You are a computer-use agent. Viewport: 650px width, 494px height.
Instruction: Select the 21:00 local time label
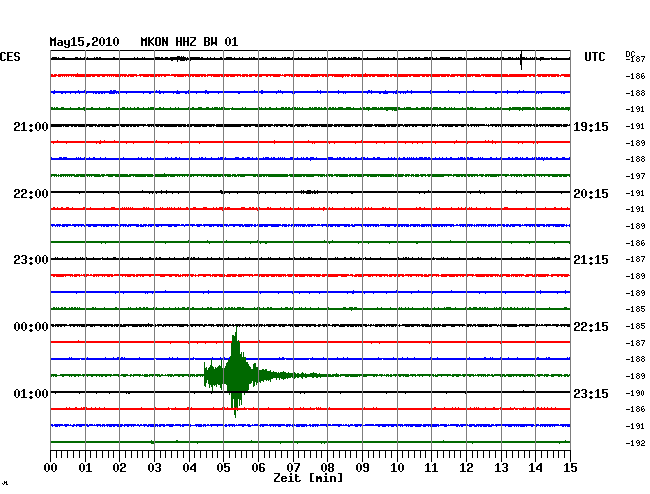[31, 126]
